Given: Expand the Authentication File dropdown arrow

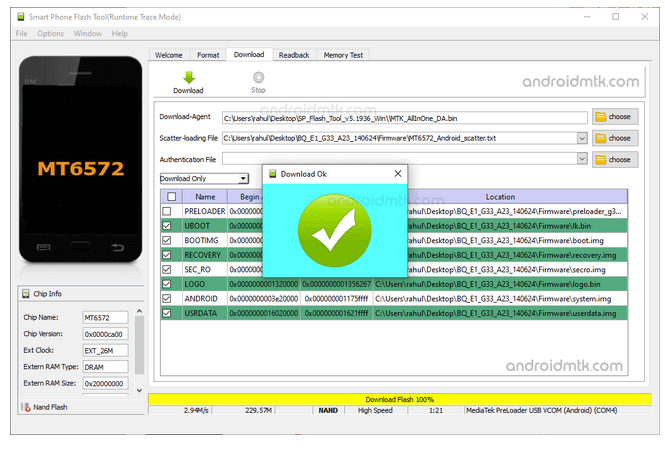Looking at the screenshot, I should click(582, 159).
